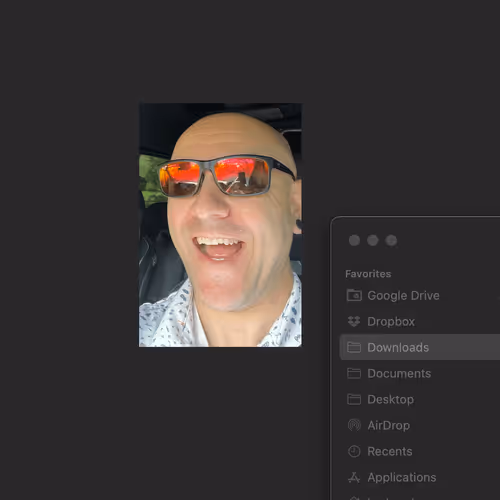
Task: Go to Desktop in sidebar
Action: [419, 399]
